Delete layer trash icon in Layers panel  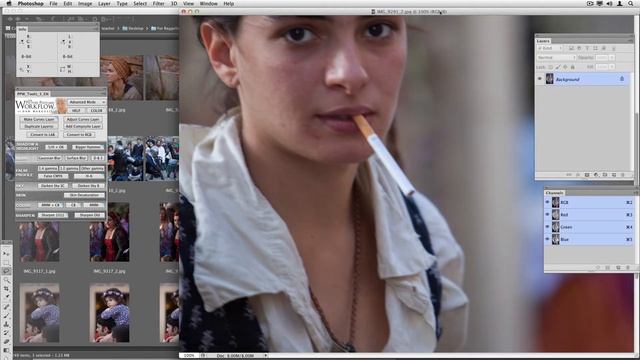[623, 175]
